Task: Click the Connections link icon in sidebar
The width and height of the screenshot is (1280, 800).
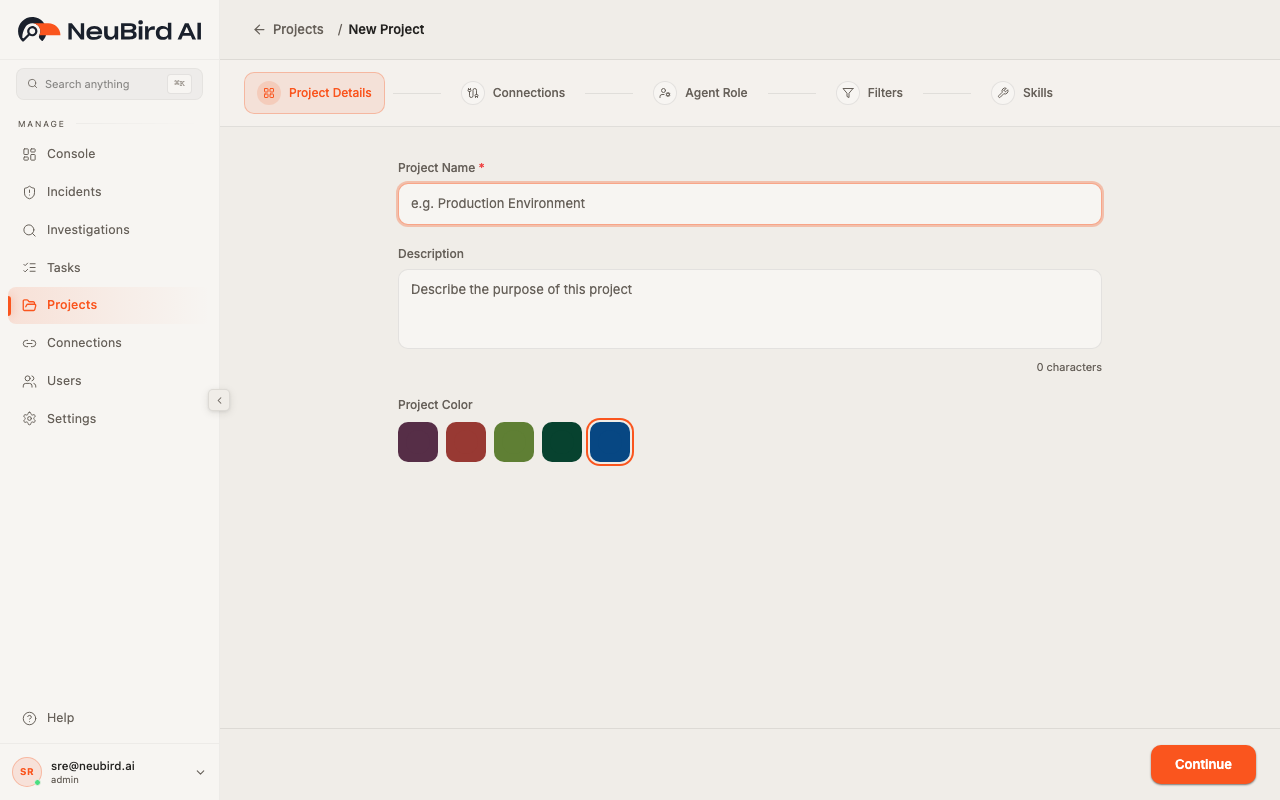Action: [29, 342]
